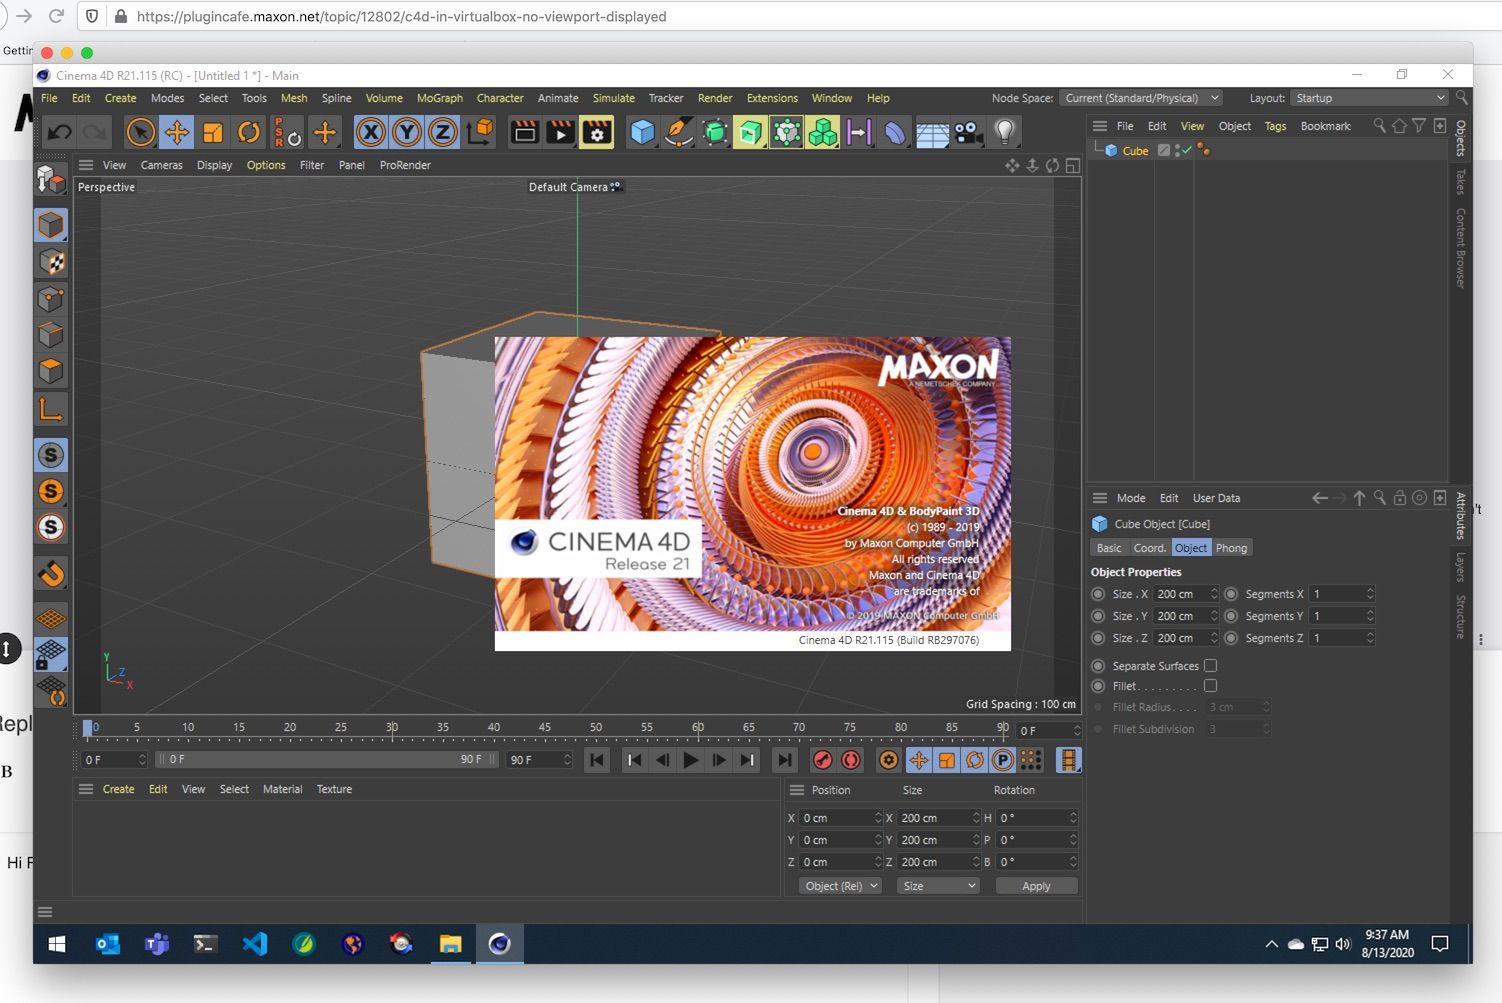Adjust Position X stepper

pyautogui.click(x=878, y=818)
